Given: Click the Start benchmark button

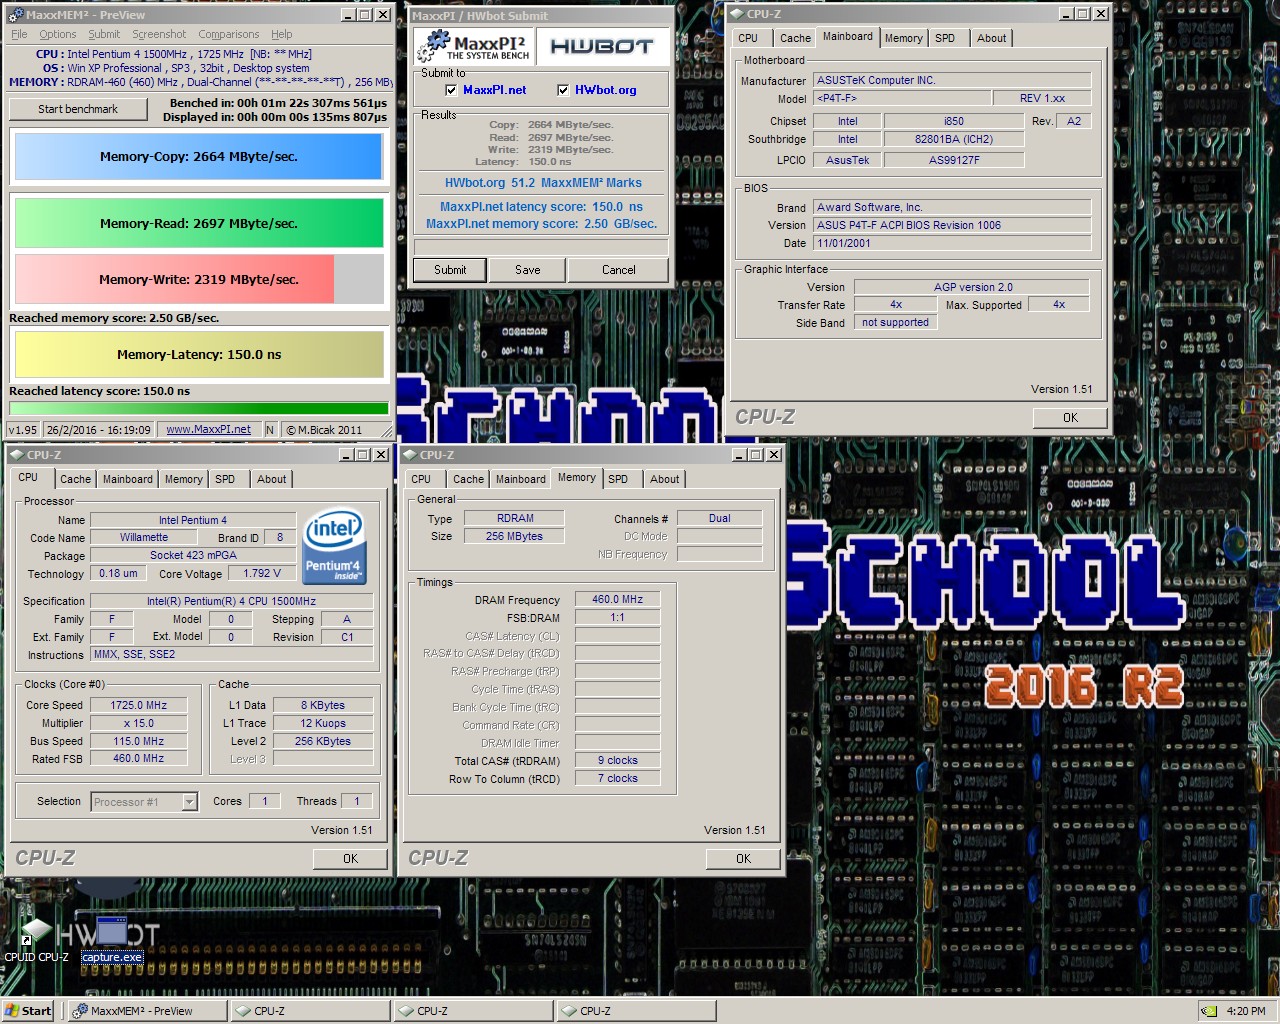Looking at the screenshot, I should coord(78,109).
